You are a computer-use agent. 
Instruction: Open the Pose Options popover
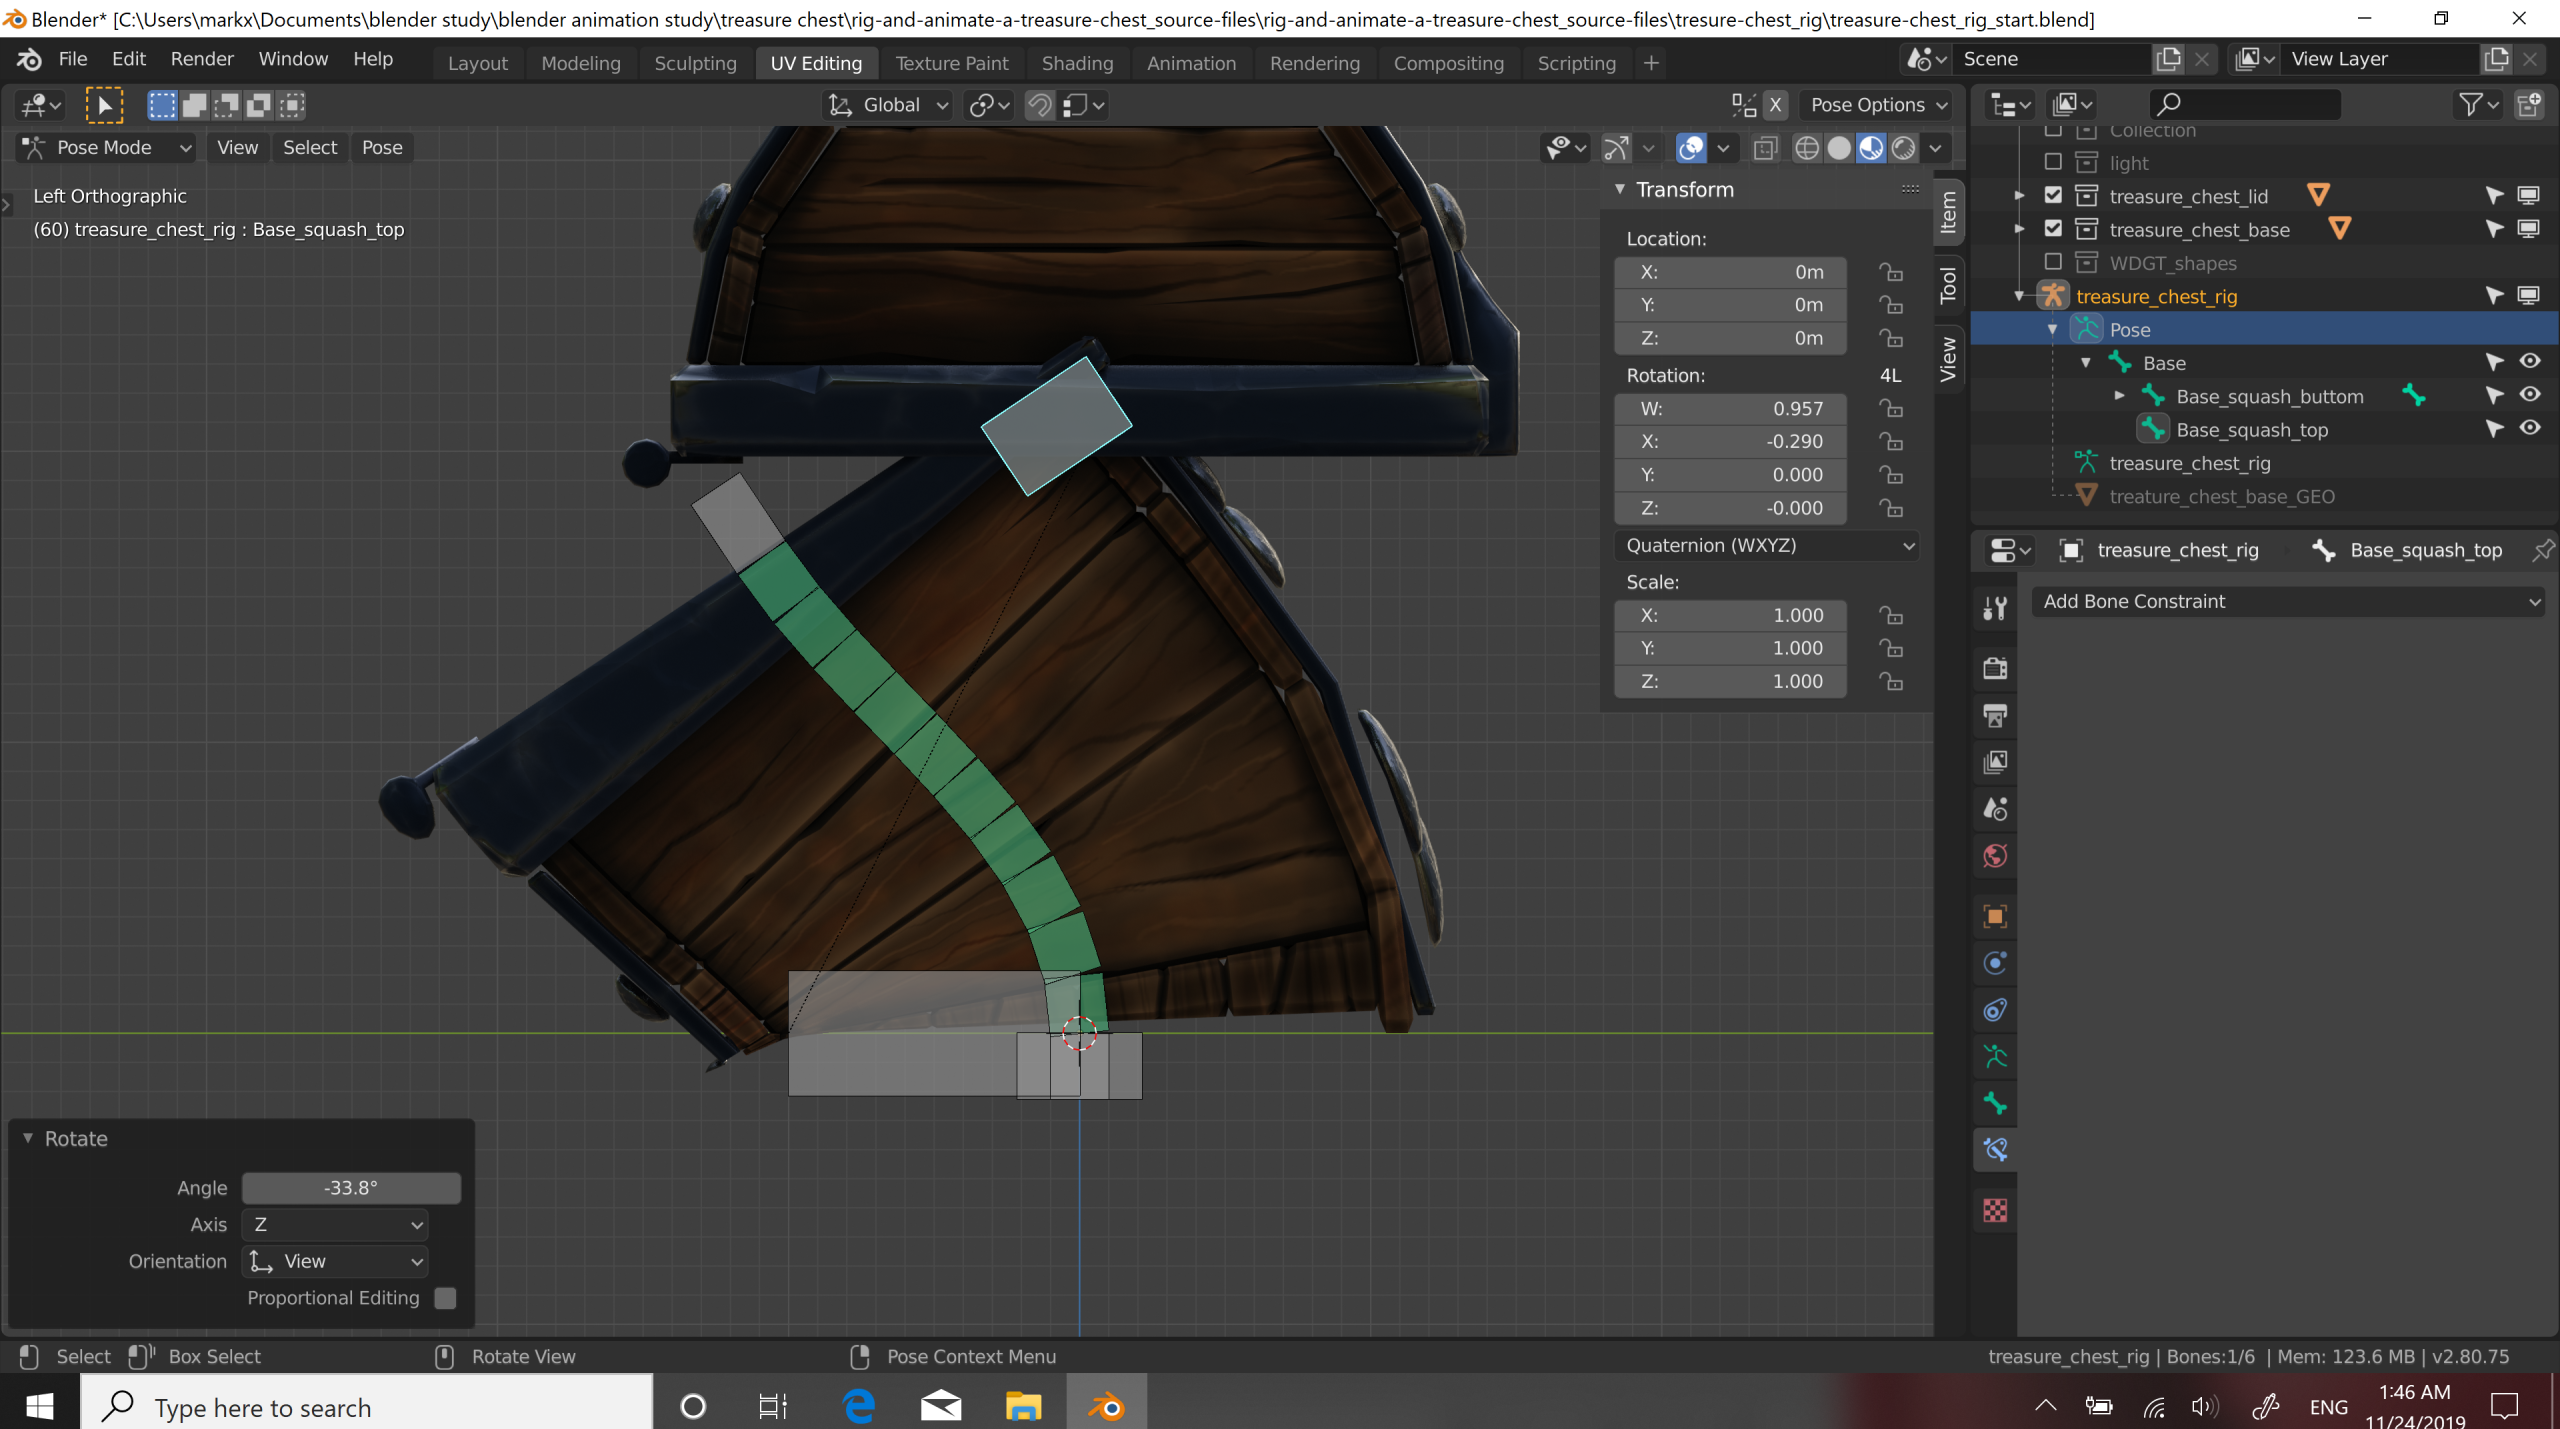coord(1878,105)
